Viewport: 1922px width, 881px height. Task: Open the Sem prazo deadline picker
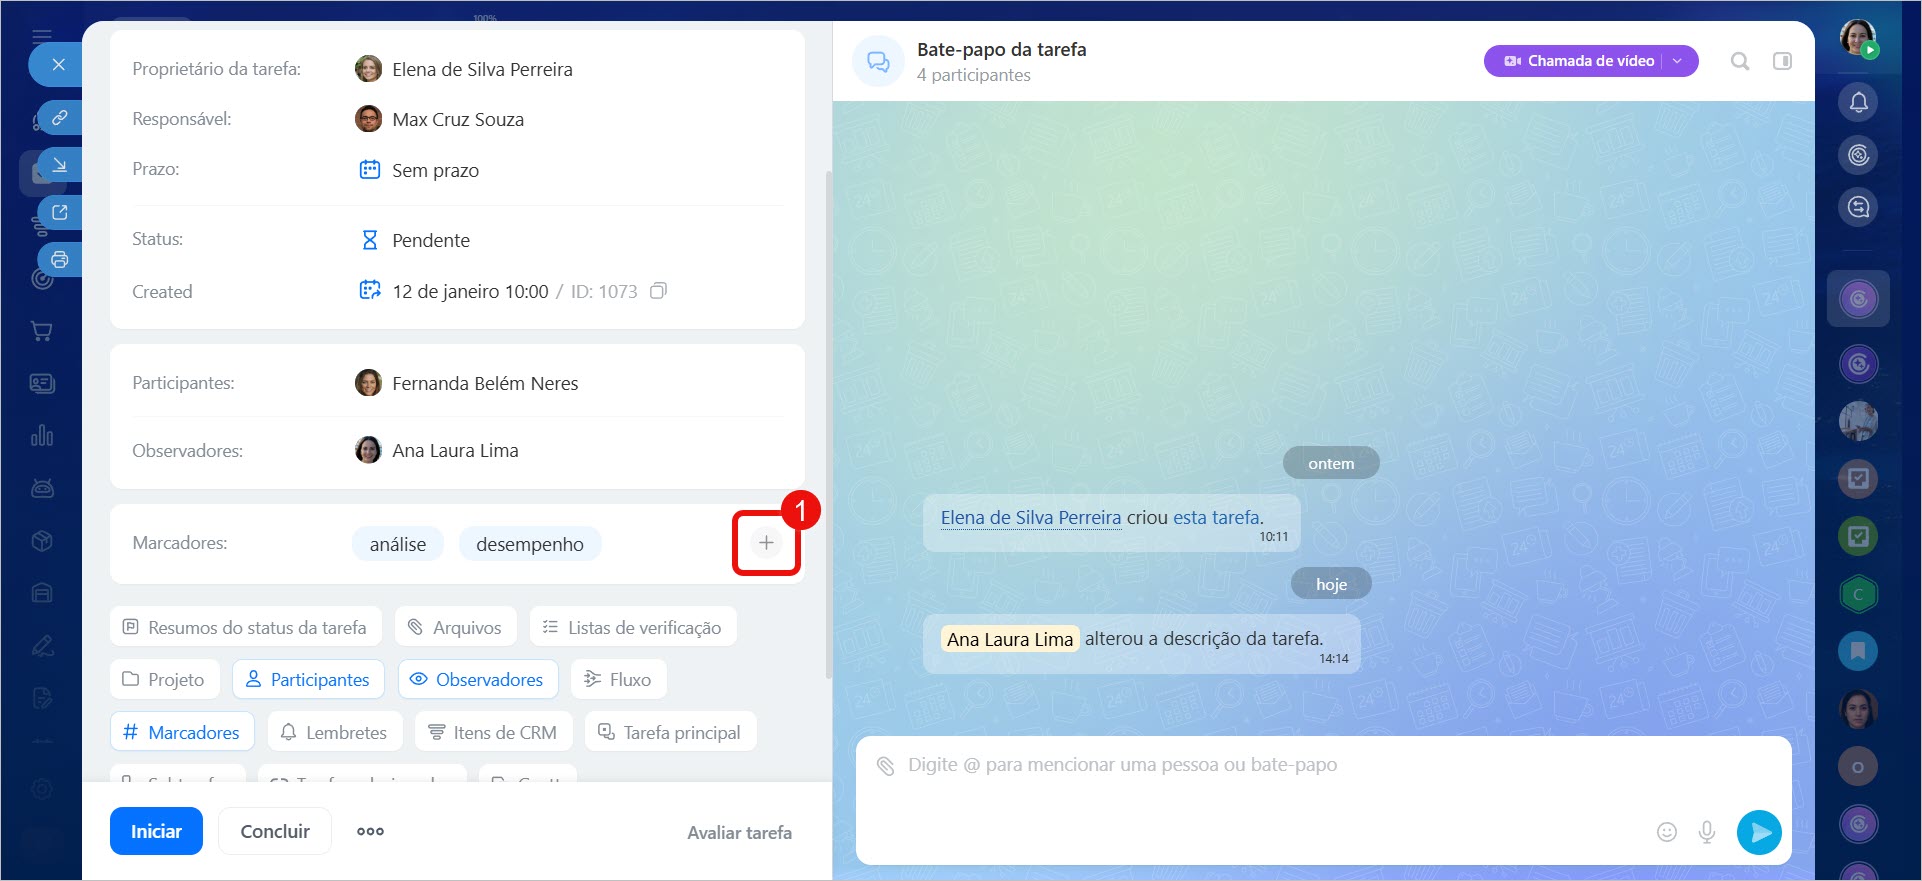click(435, 170)
